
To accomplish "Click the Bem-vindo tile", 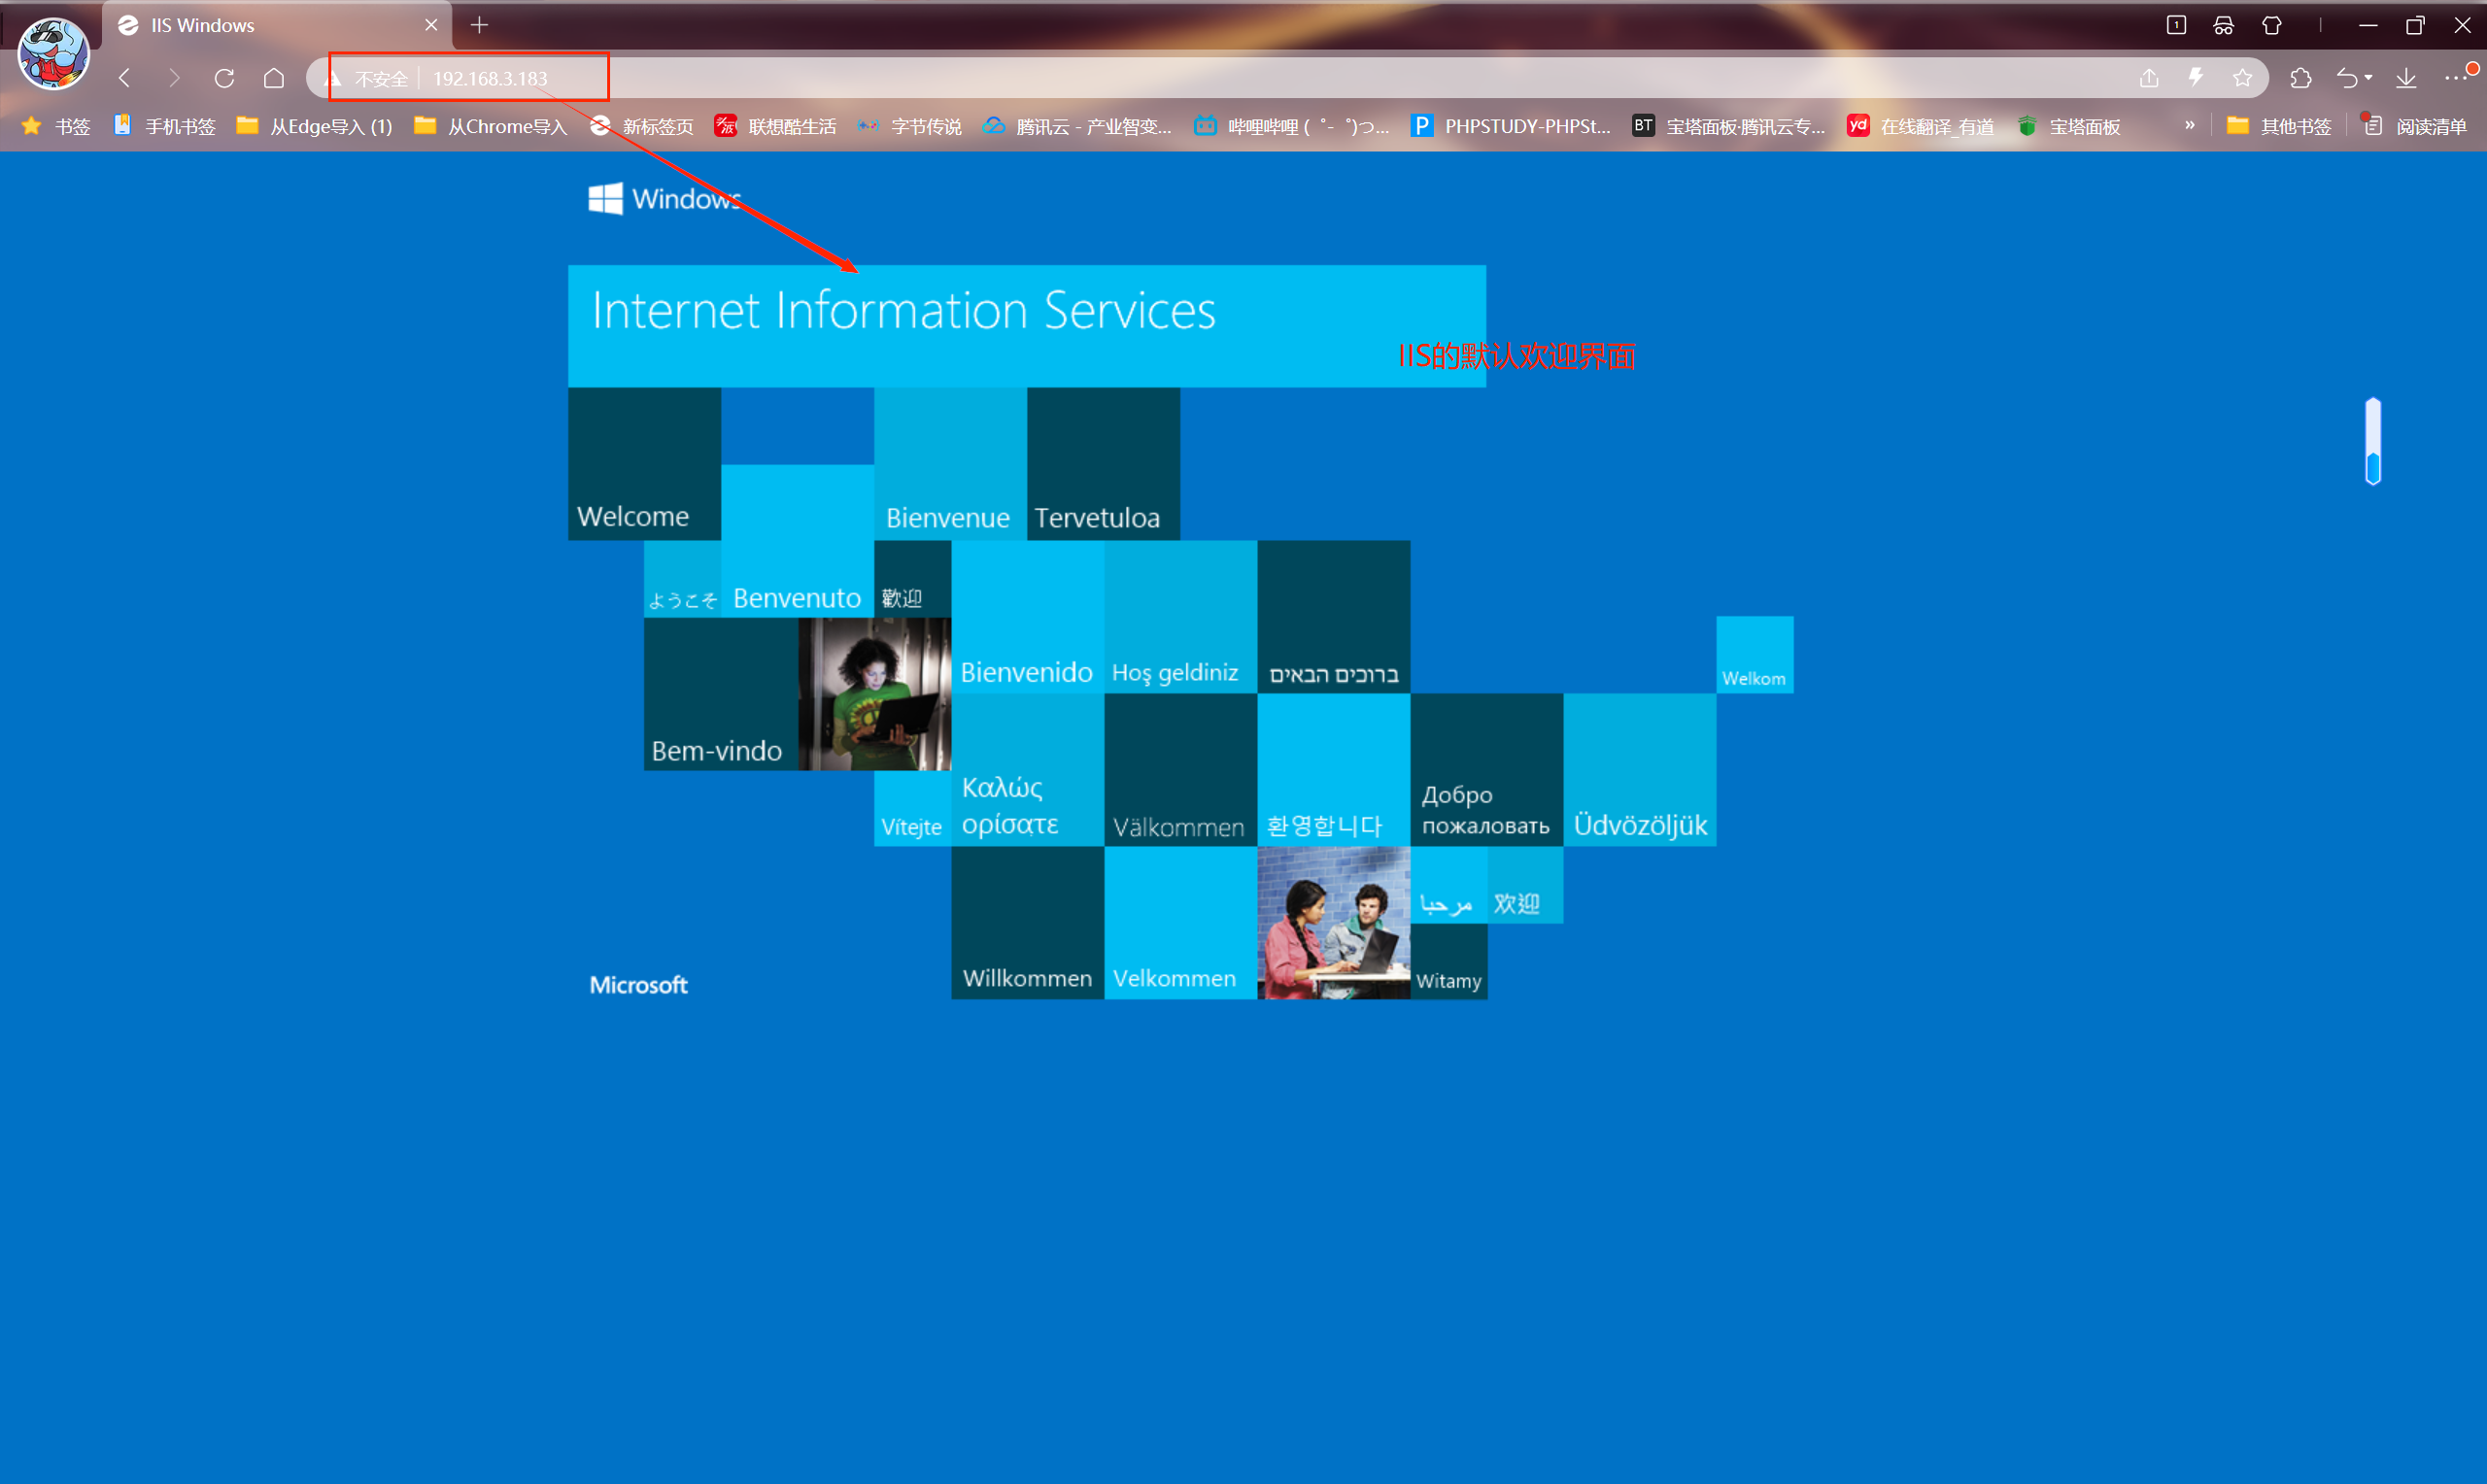I will tap(720, 694).
